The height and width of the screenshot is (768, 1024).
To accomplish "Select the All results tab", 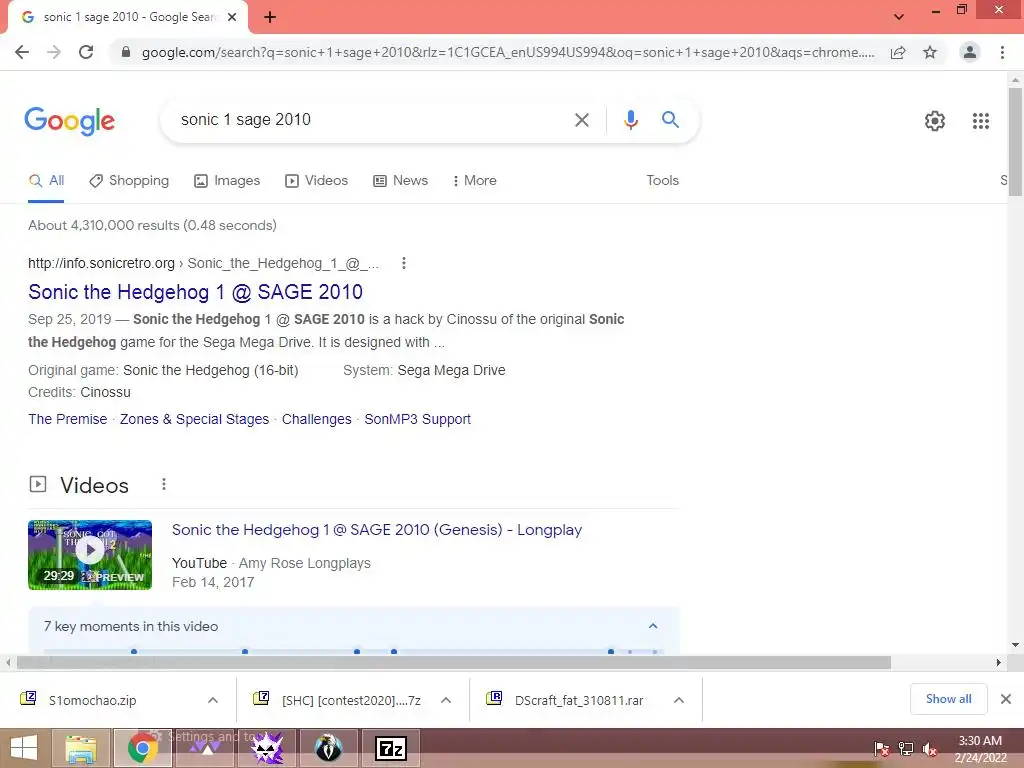I will [46, 181].
